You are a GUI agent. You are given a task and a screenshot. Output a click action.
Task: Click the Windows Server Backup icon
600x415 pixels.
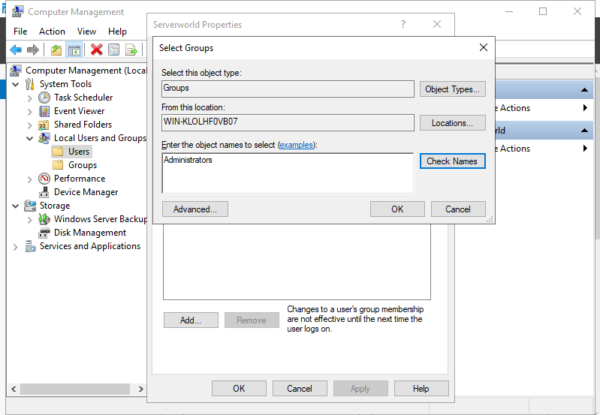44,219
